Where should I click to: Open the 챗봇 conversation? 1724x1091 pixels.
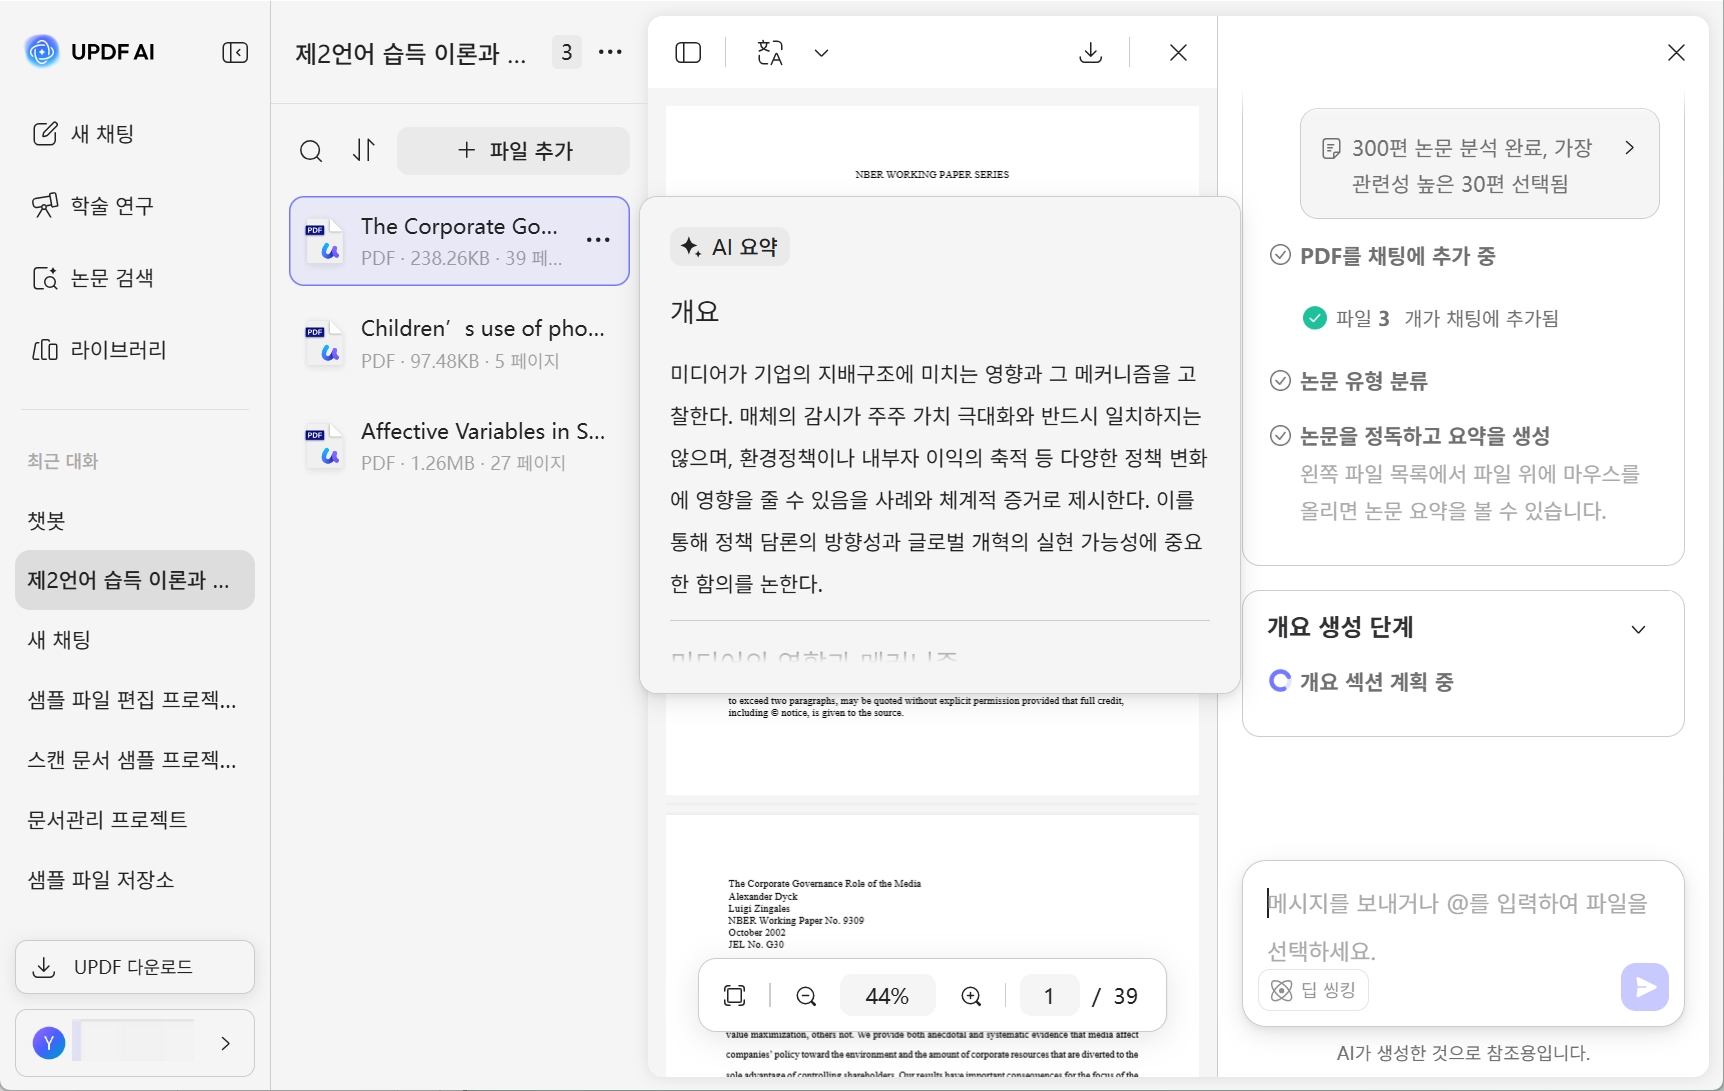[135, 520]
